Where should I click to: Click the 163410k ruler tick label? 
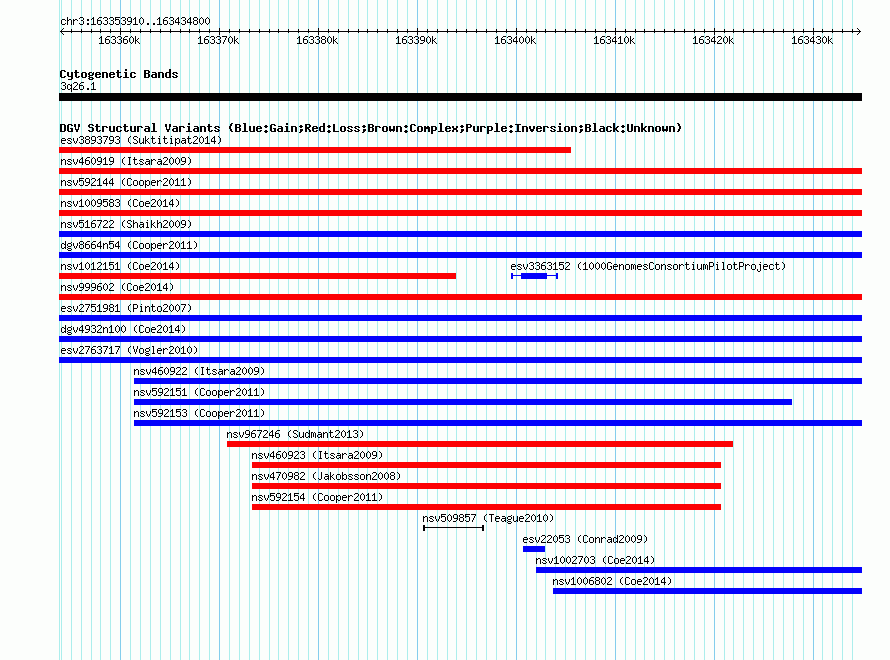(x=614, y=40)
